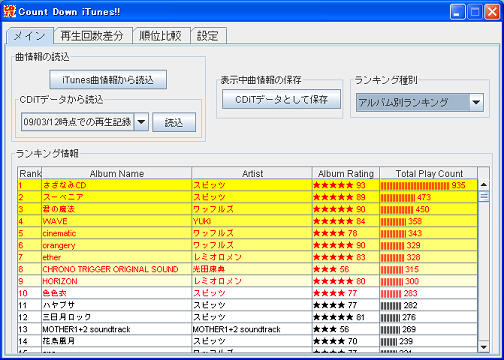The width and height of the screenshot is (504, 360).
Task: Select MOTHER1+2 soundtrack album name cell
Action: [117, 329]
